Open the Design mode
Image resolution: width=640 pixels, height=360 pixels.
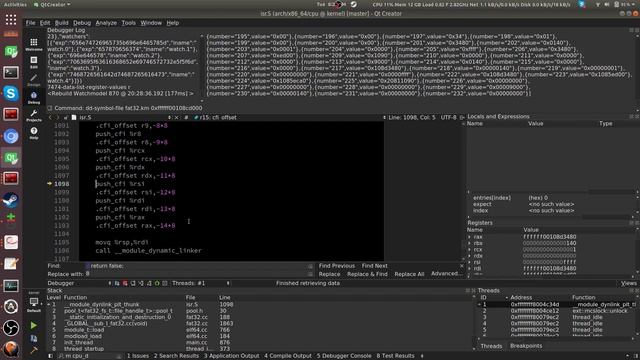coord(33,80)
